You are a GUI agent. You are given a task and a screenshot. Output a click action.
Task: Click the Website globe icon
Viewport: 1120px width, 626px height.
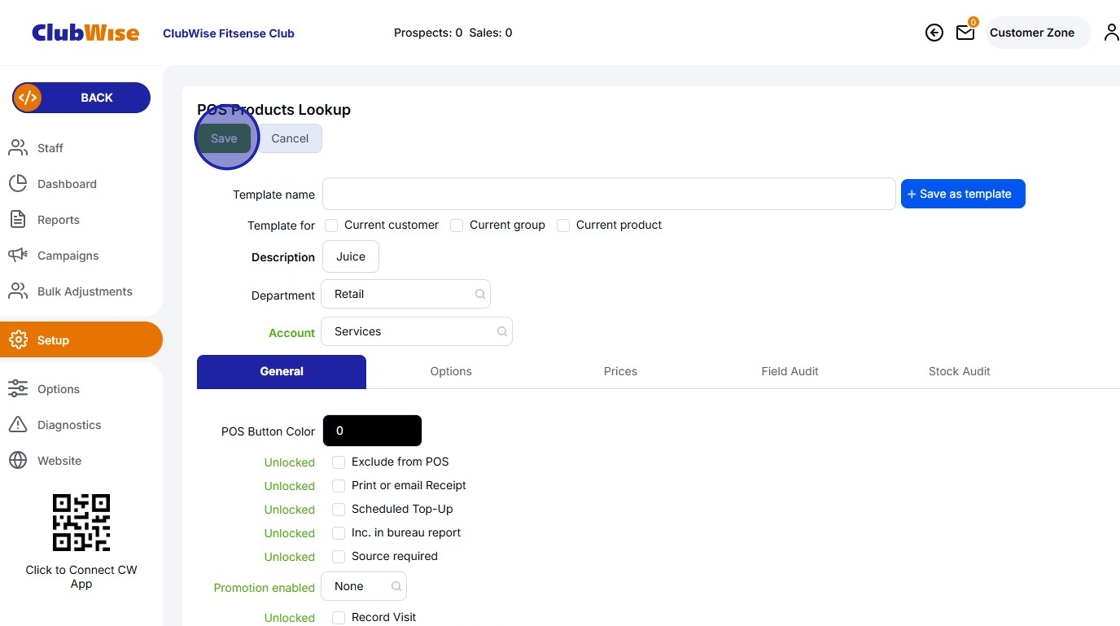(x=18, y=460)
